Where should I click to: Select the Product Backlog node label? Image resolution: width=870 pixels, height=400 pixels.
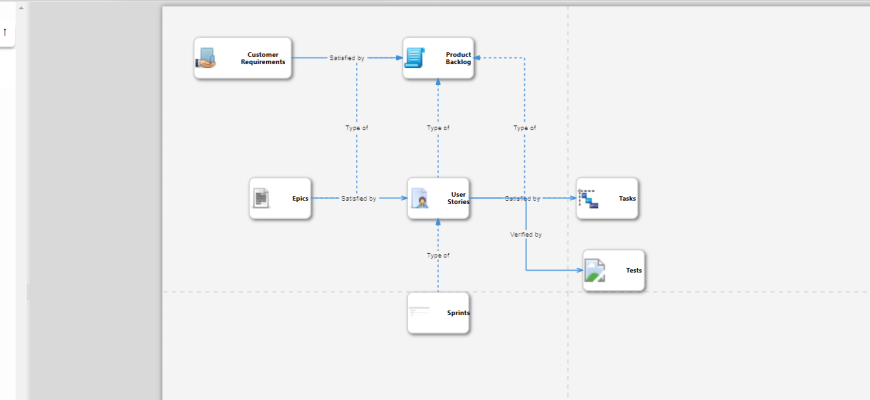(x=458, y=58)
